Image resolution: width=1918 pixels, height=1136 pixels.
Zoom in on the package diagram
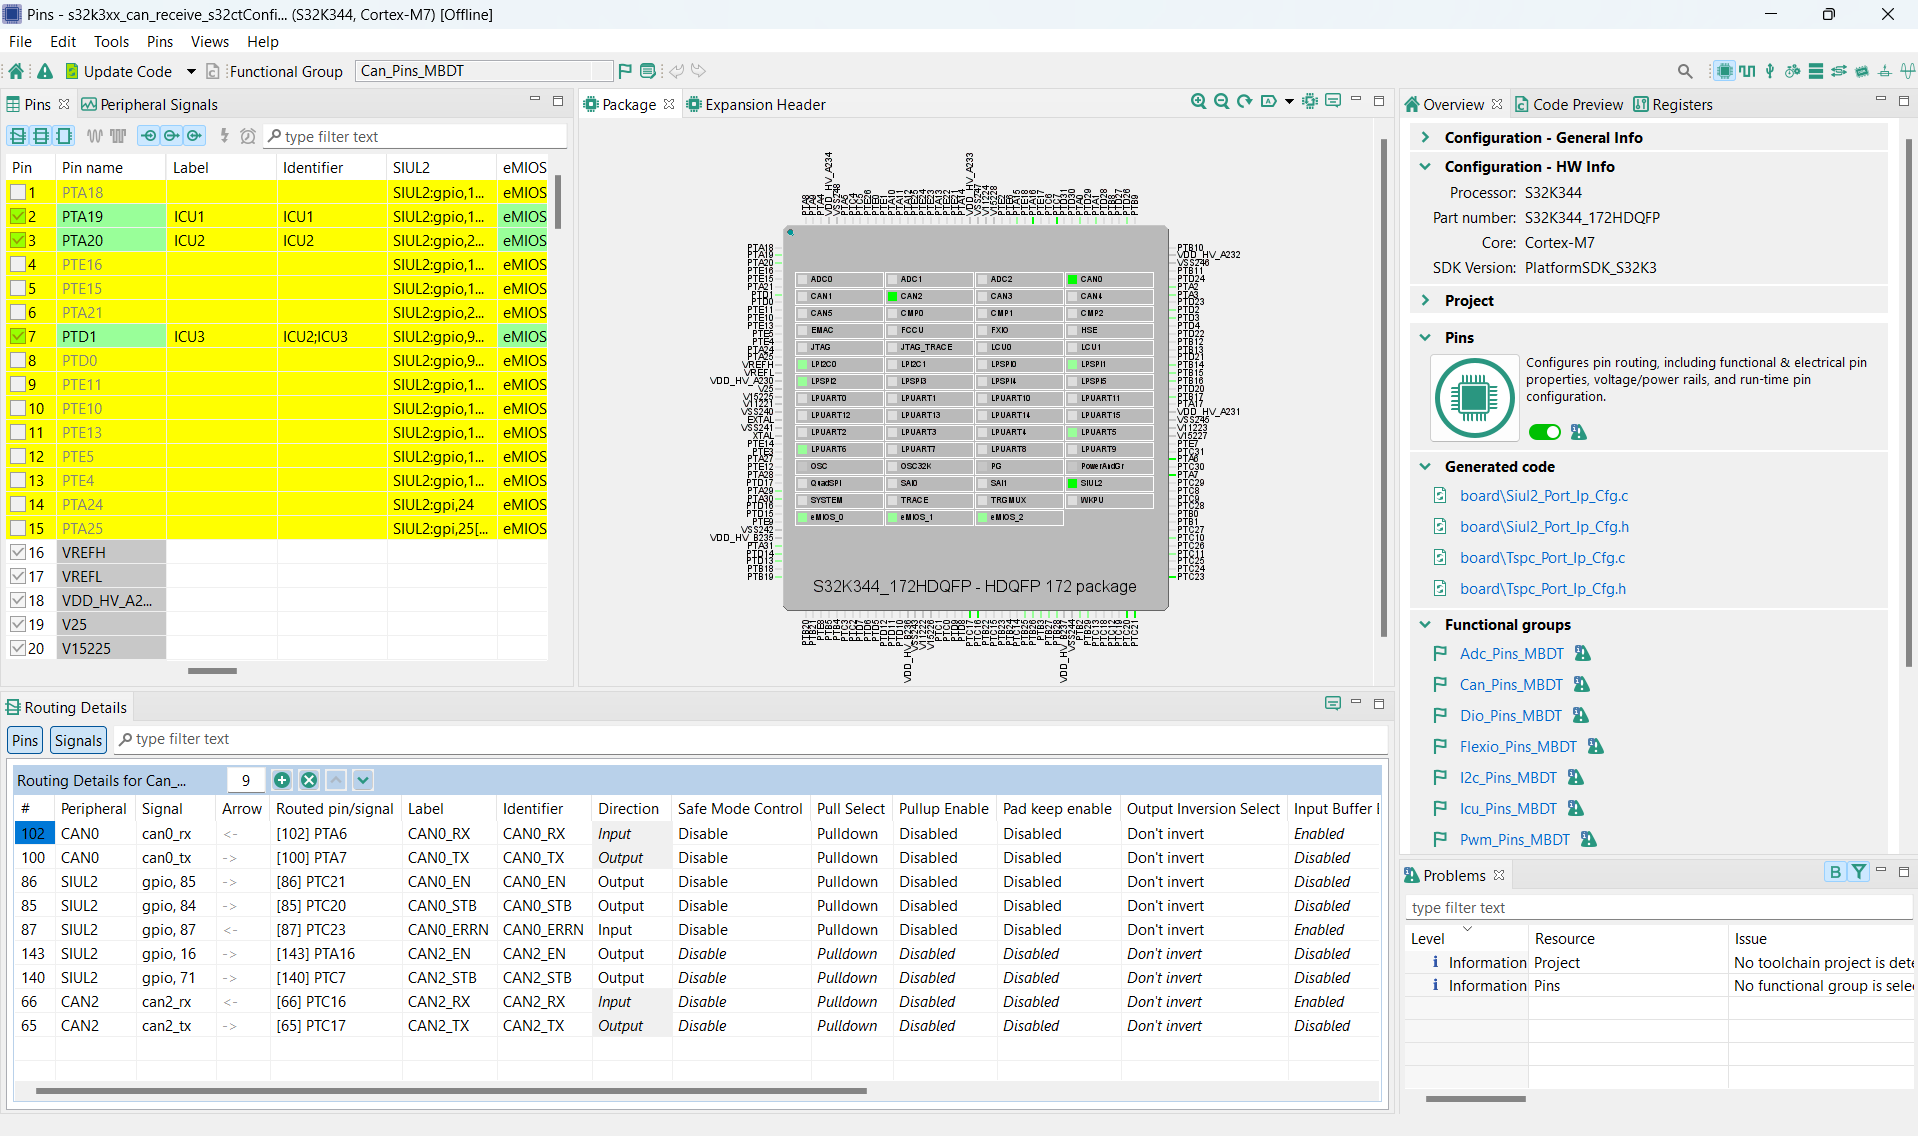1197,101
